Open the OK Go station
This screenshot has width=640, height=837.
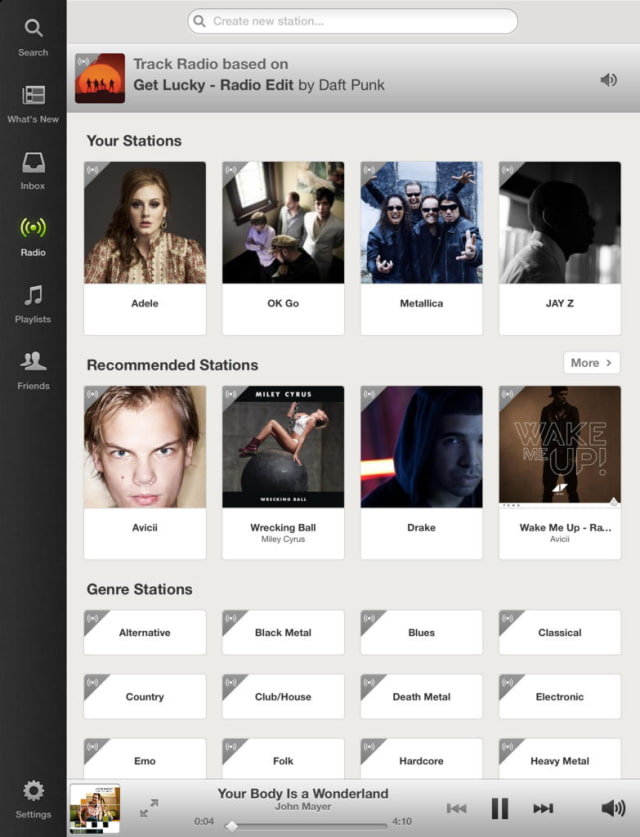[283, 248]
